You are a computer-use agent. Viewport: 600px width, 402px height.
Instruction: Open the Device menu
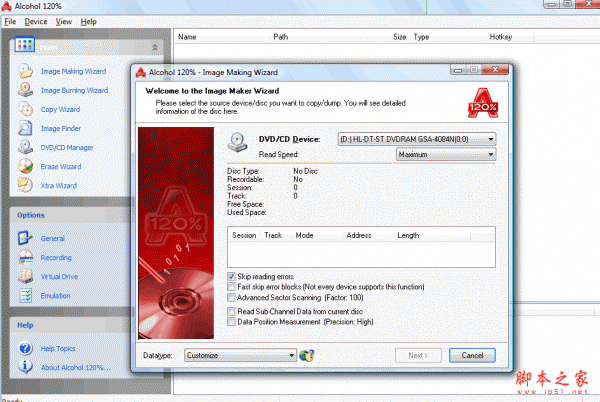coord(36,21)
